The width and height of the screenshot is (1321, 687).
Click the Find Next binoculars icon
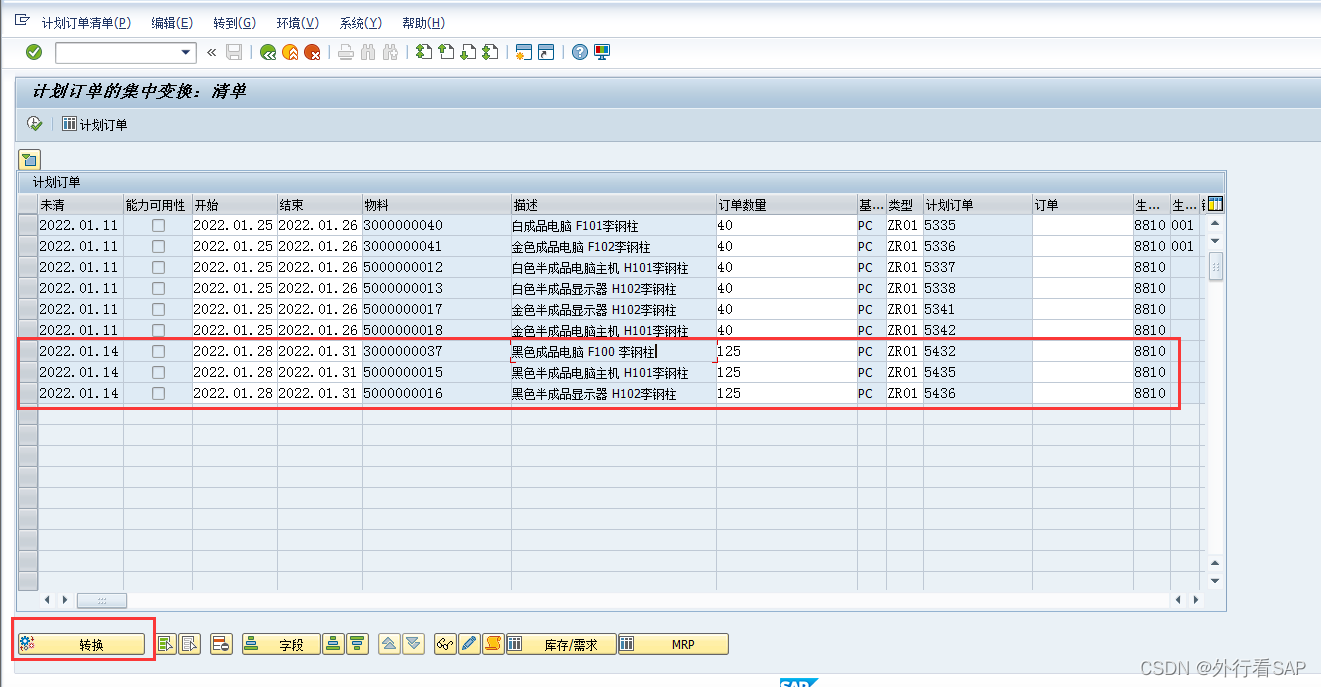391,52
